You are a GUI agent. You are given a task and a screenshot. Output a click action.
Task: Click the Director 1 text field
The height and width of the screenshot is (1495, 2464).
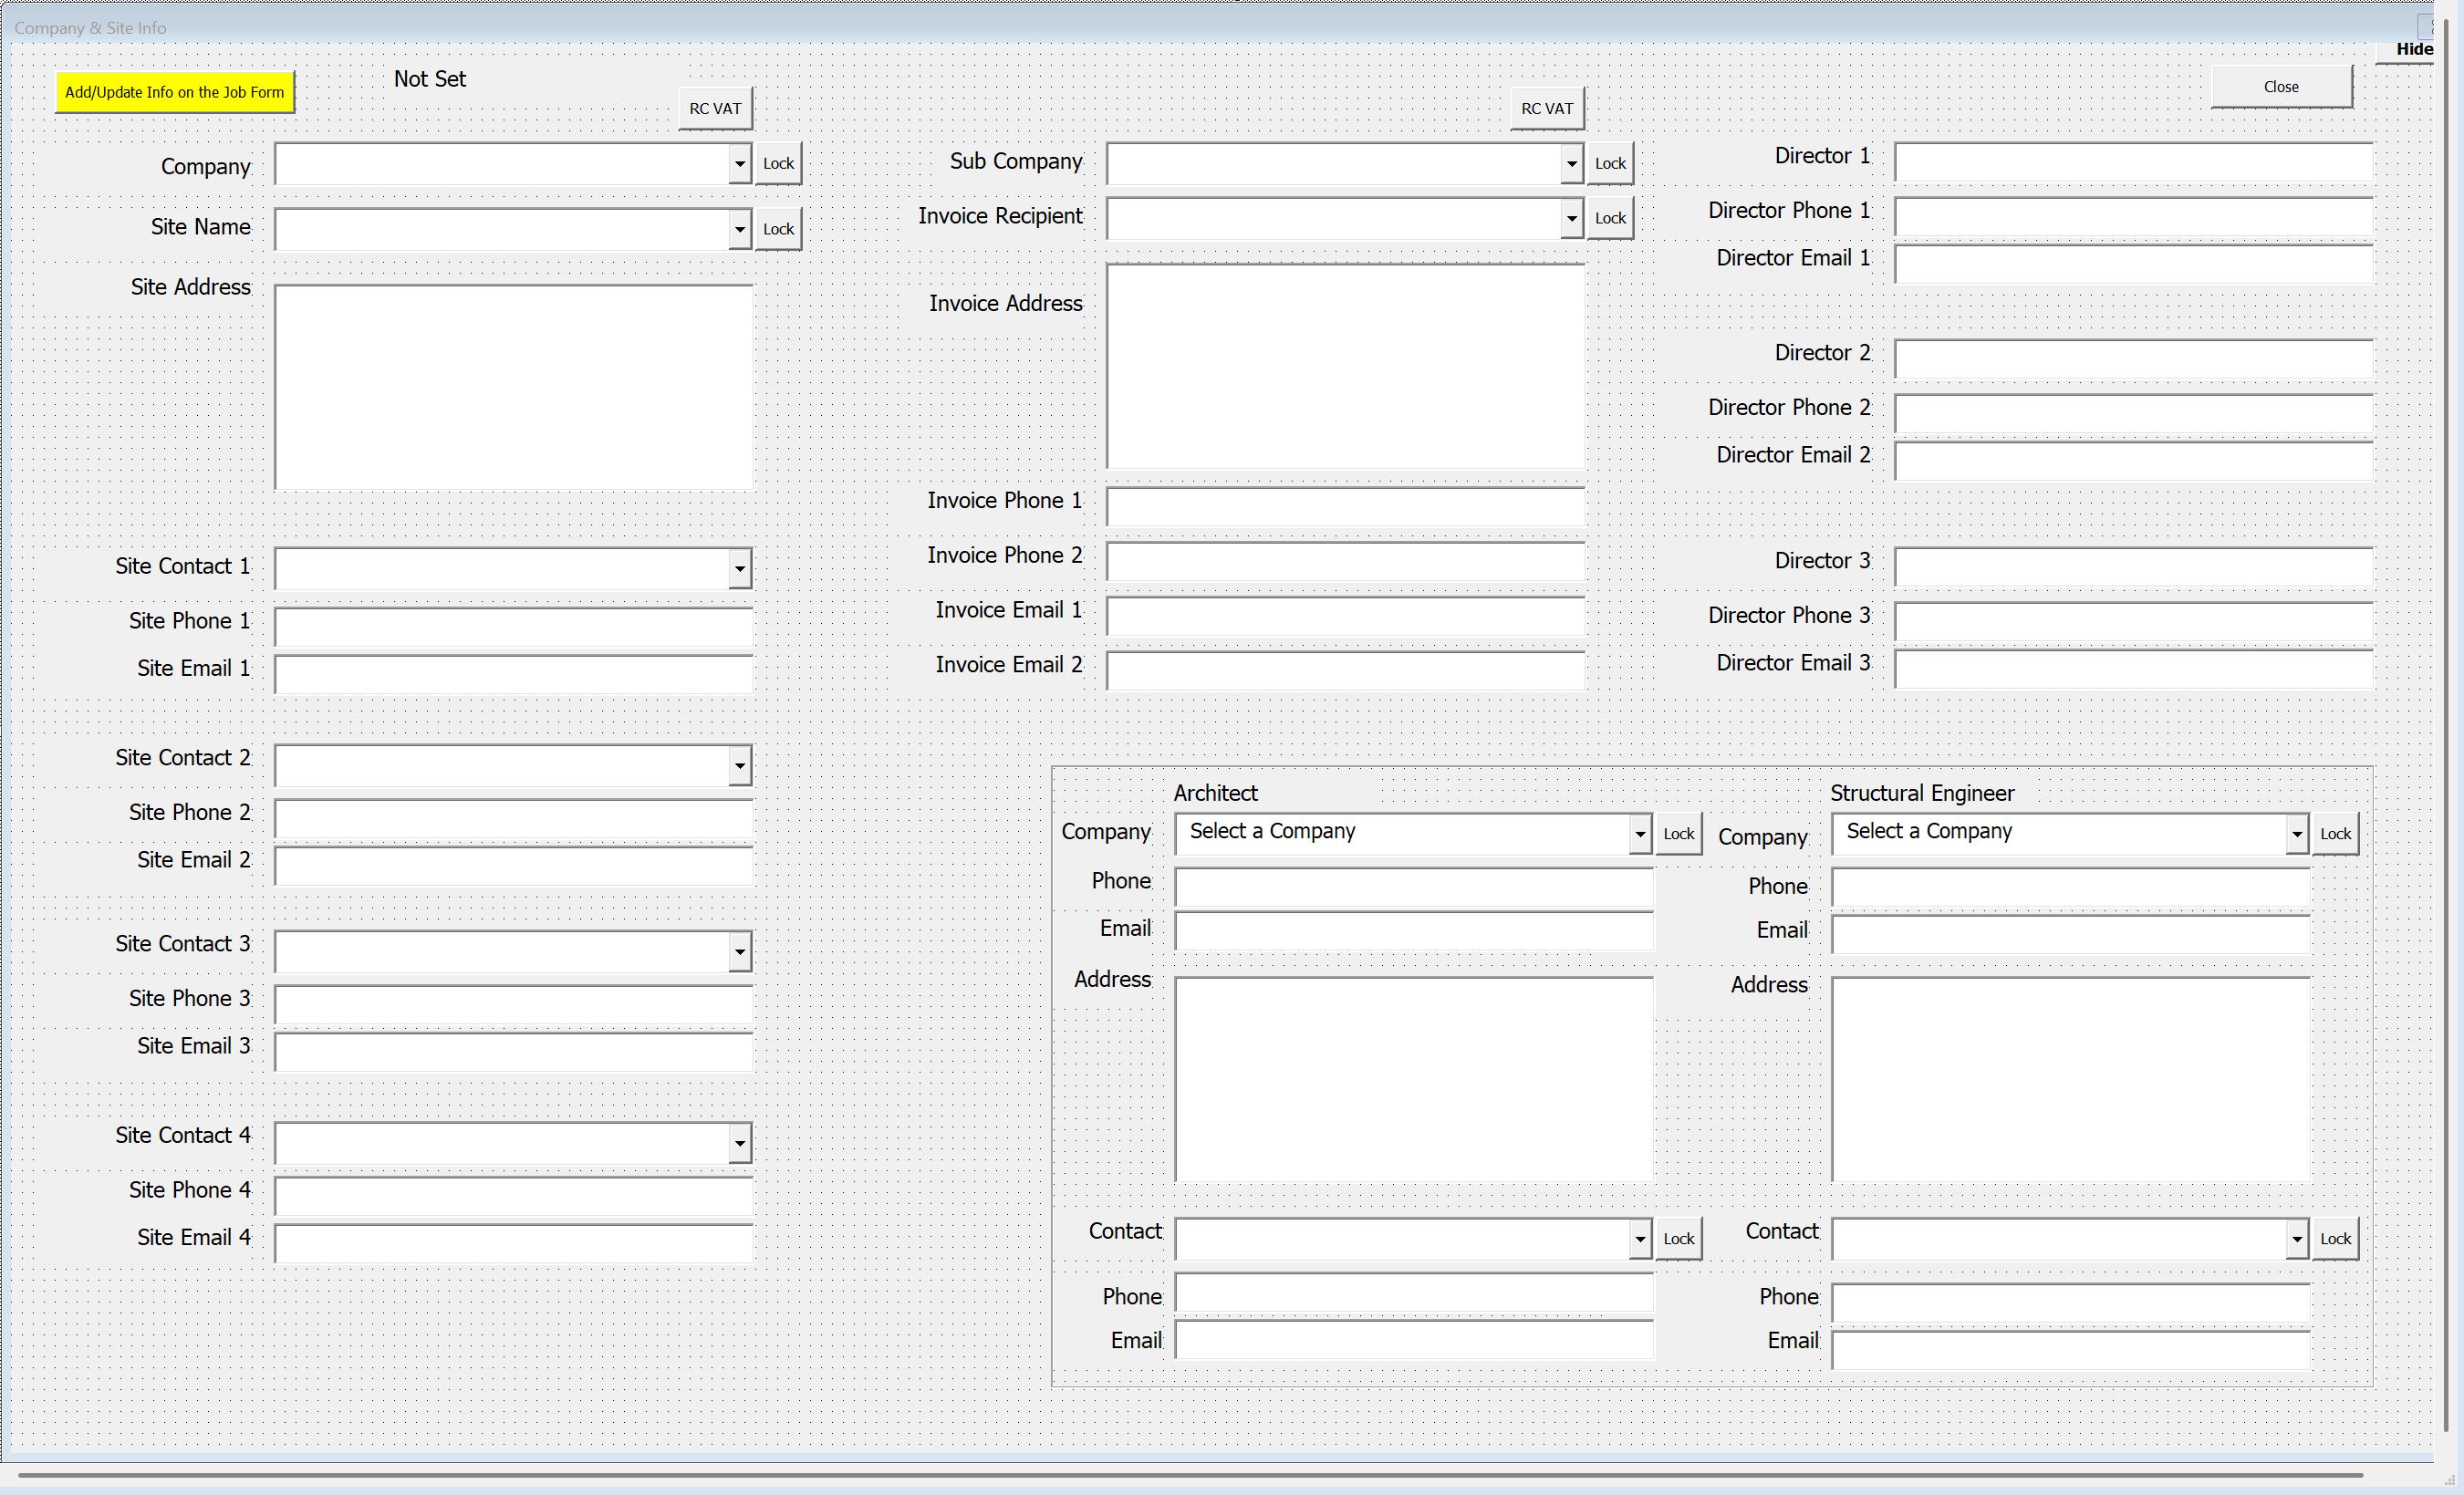2132,162
